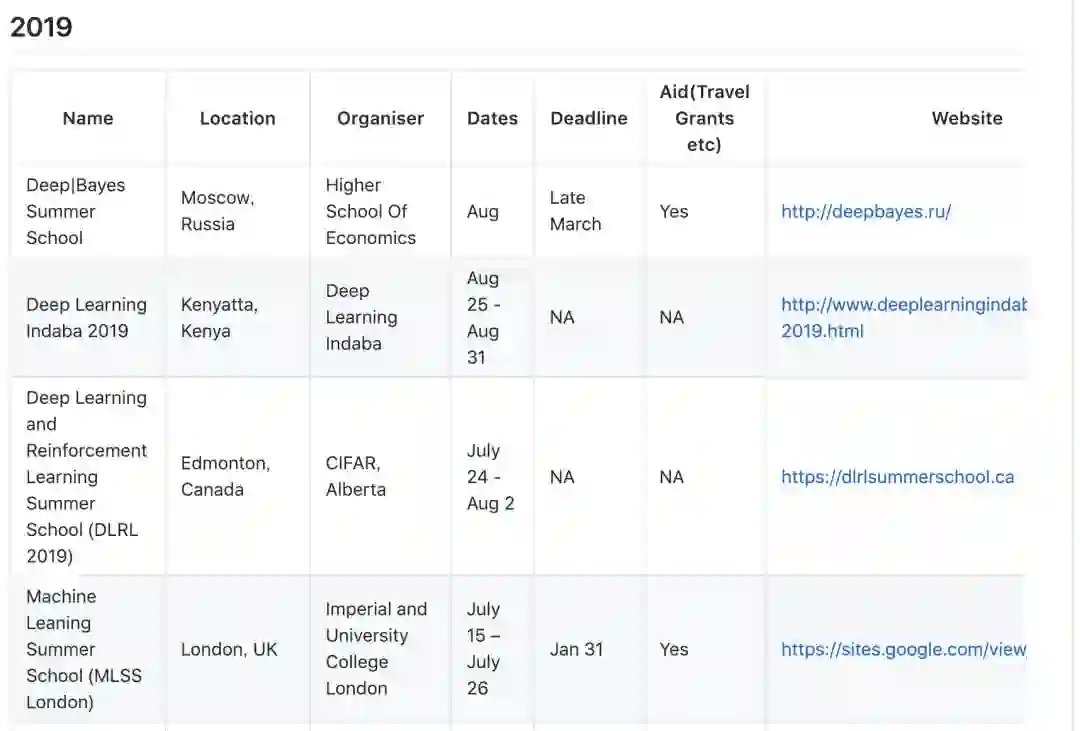Click the Dates column header
1080x731 pixels.
click(492, 118)
